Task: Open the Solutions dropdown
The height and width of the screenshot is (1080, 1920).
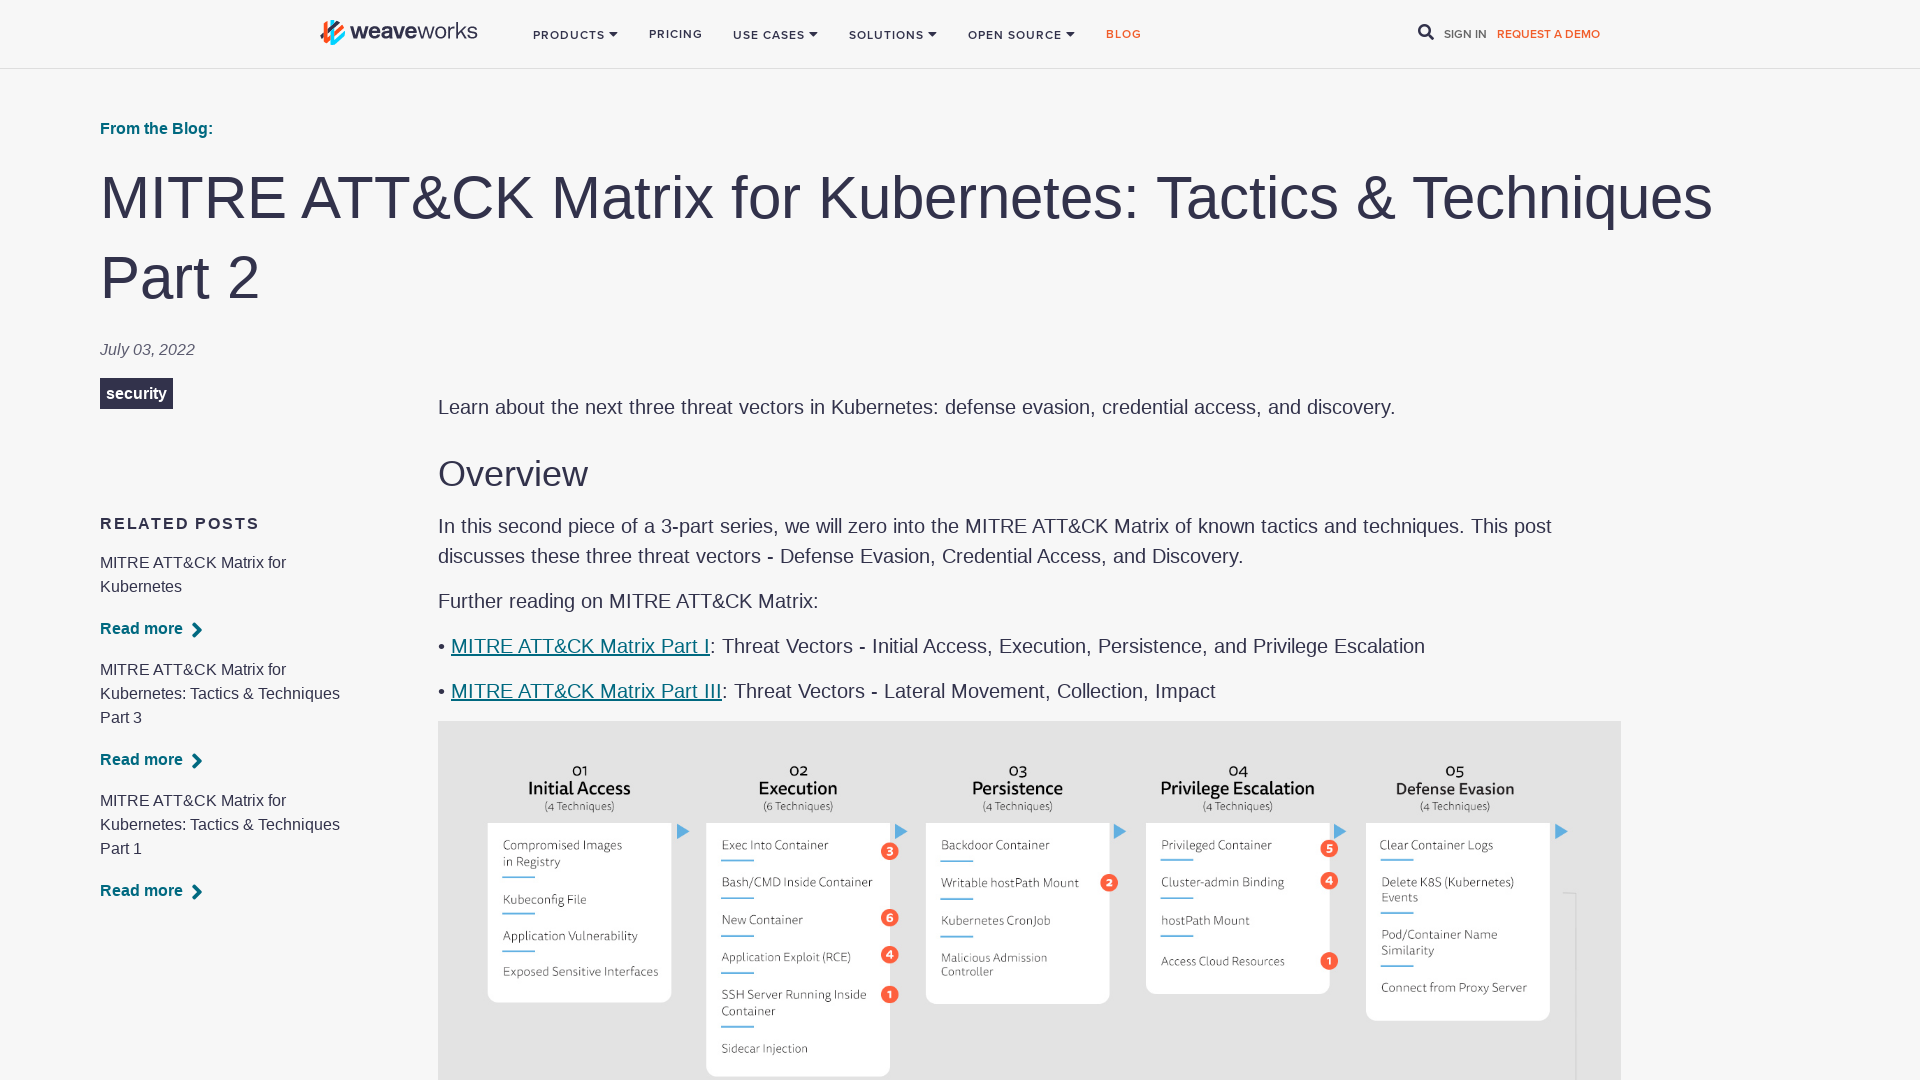Action: click(892, 34)
